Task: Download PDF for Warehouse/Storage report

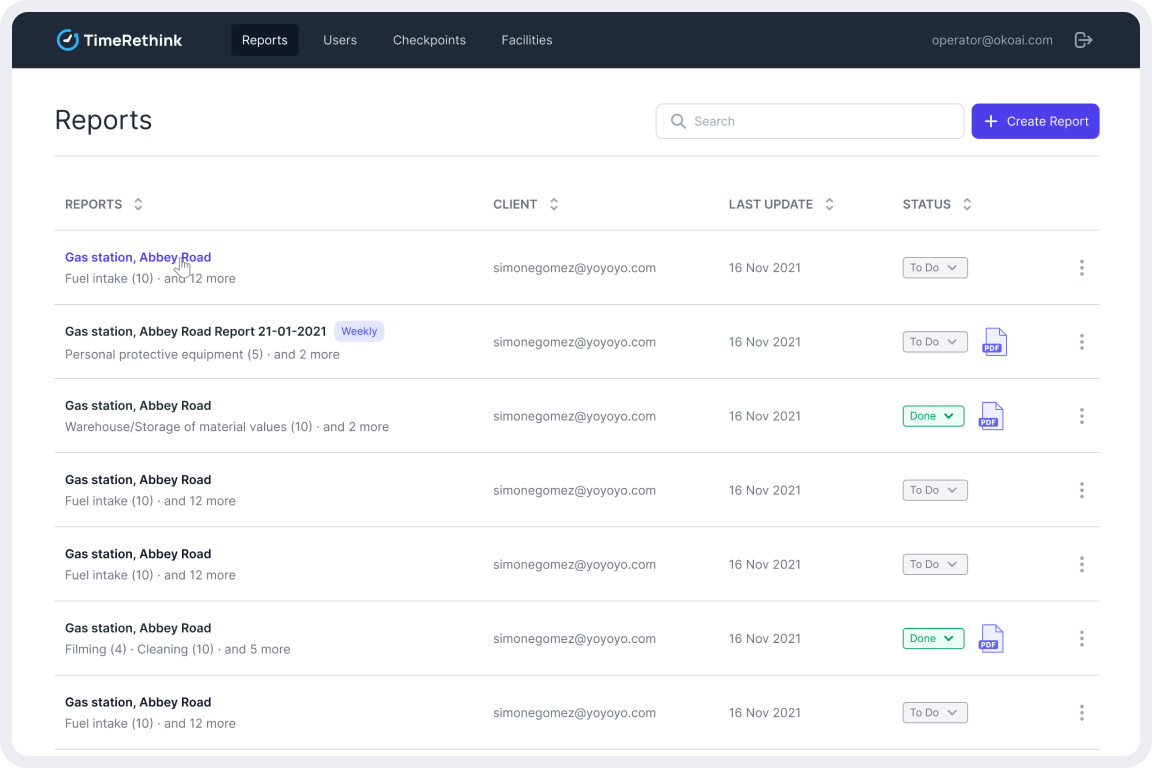Action: (x=990, y=416)
